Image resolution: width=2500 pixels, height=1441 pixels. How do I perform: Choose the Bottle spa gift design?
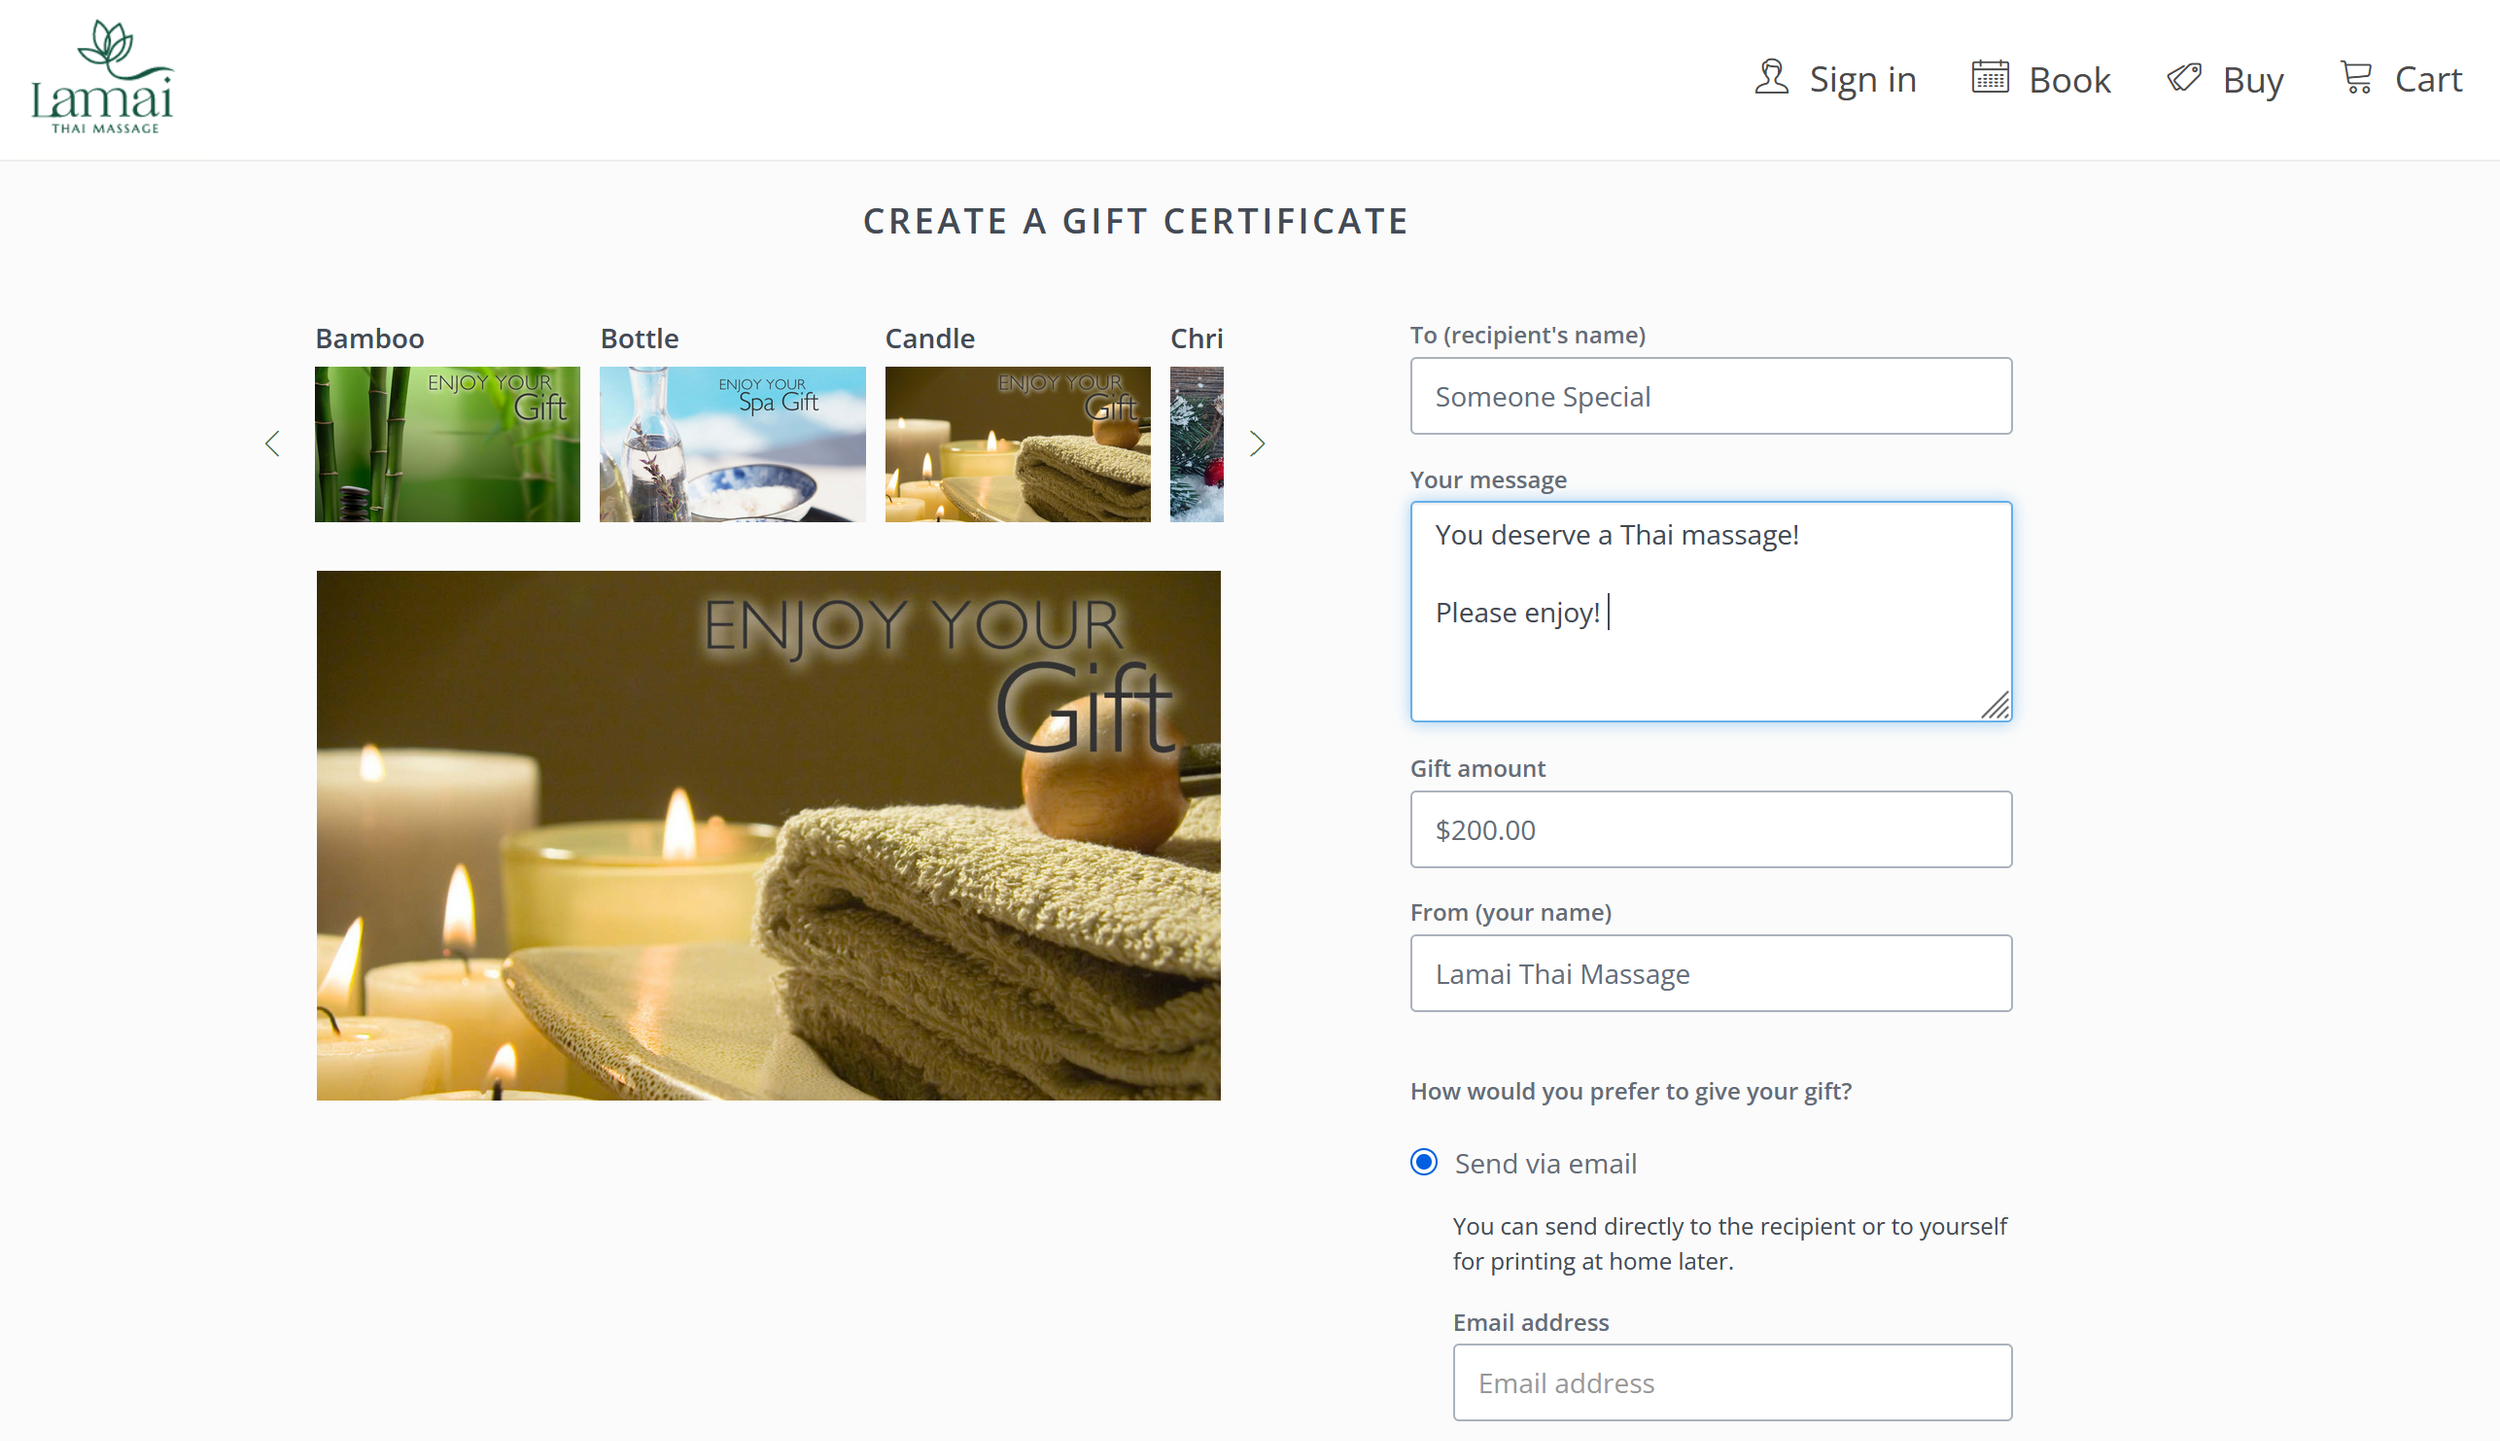pos(732,444)
